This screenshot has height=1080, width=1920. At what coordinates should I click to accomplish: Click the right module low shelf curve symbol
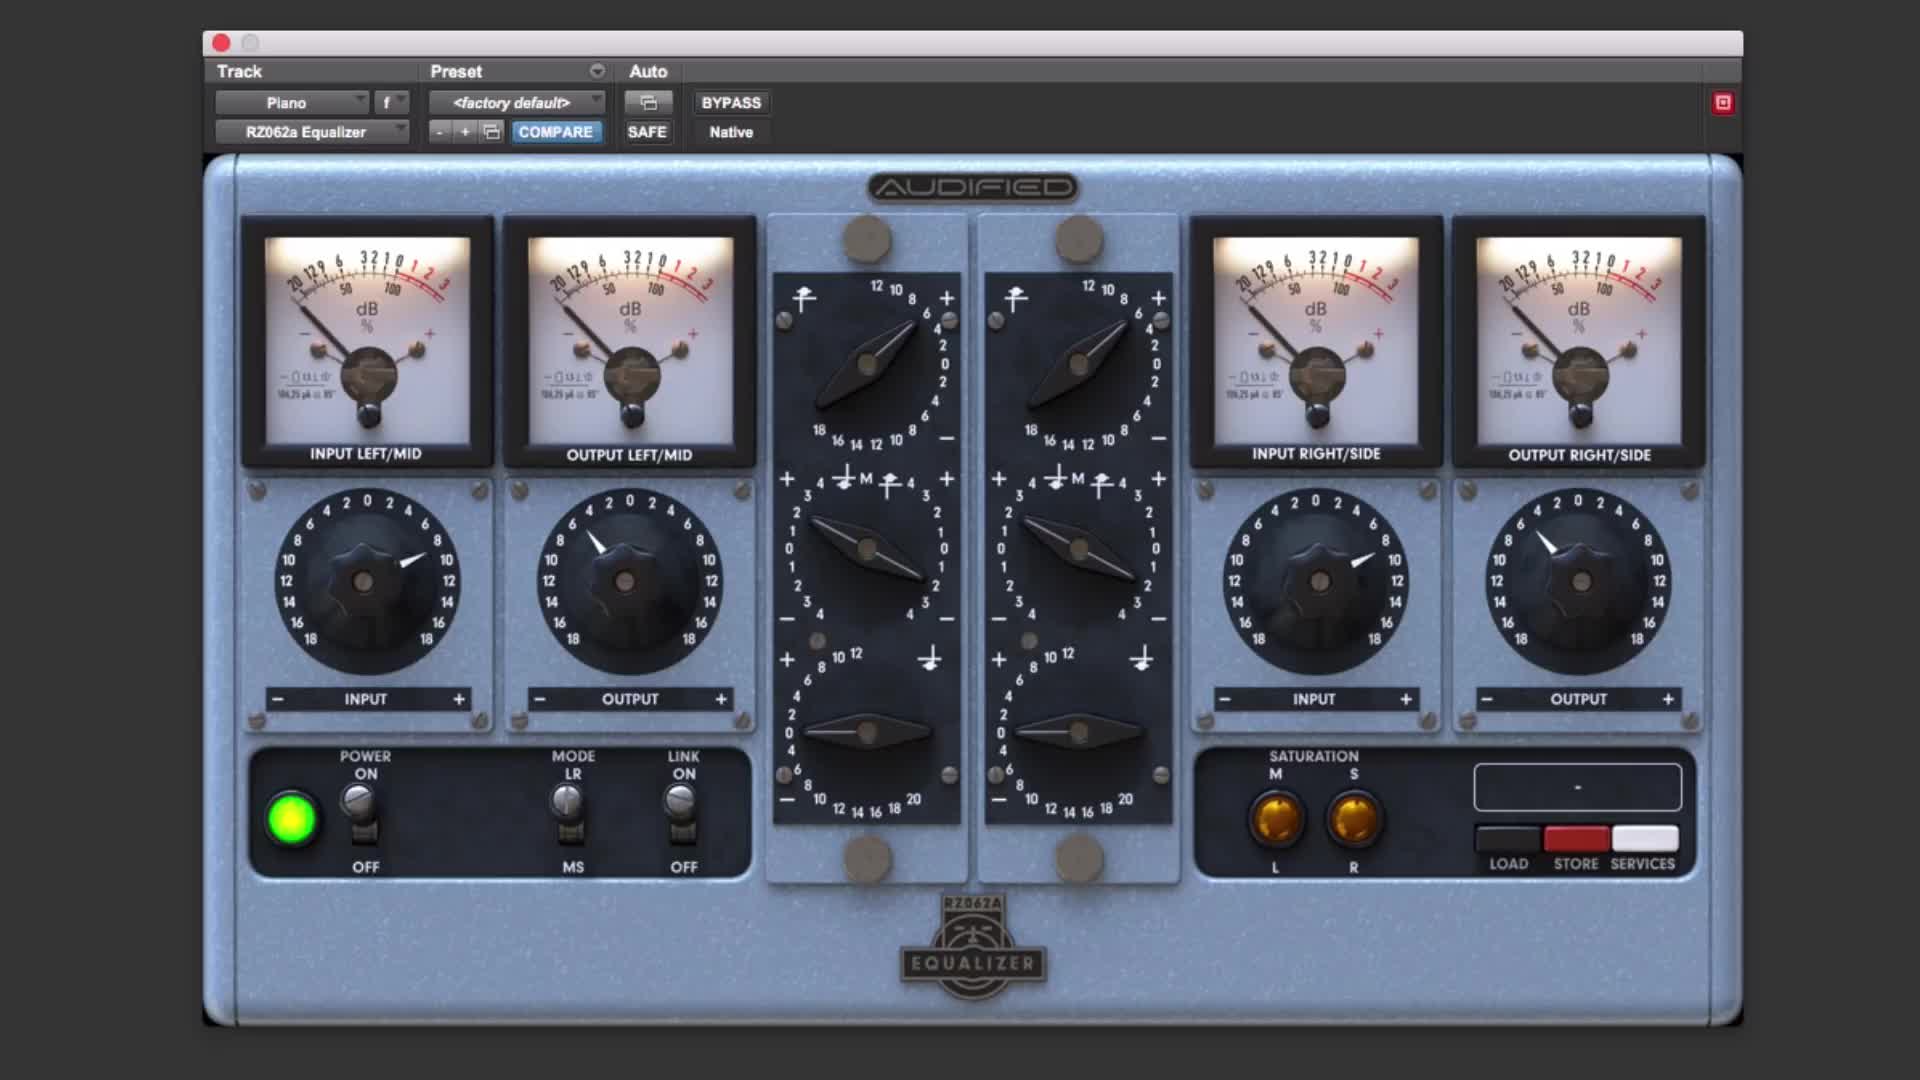tap(1142, 658)
